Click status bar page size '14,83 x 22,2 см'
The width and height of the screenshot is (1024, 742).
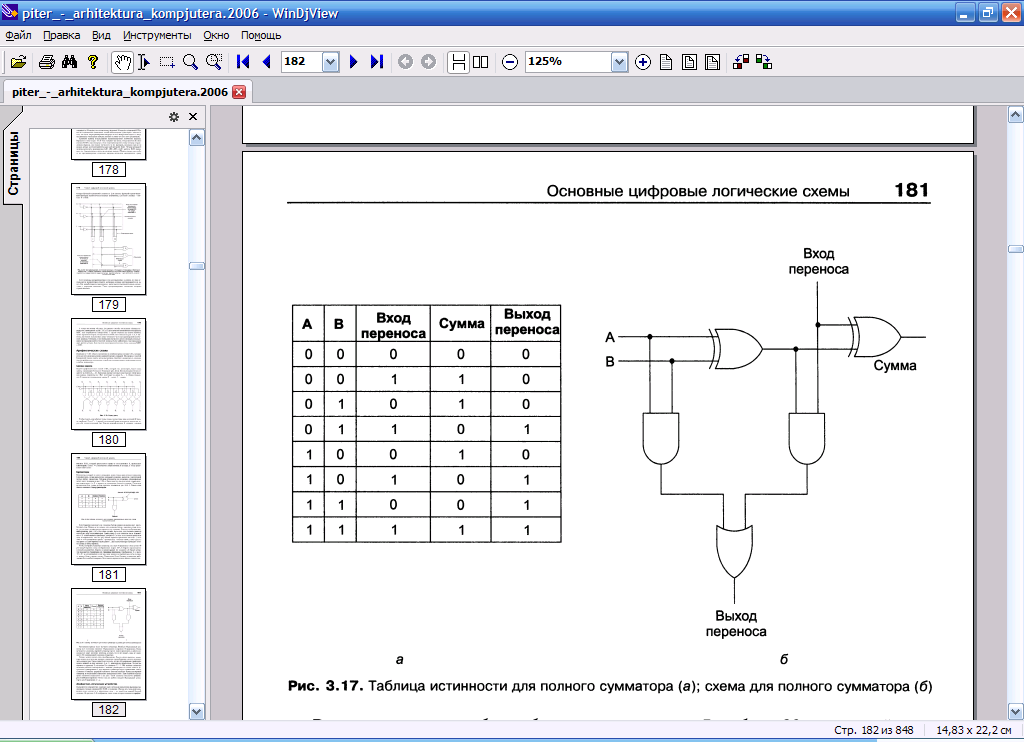point(974,730)
